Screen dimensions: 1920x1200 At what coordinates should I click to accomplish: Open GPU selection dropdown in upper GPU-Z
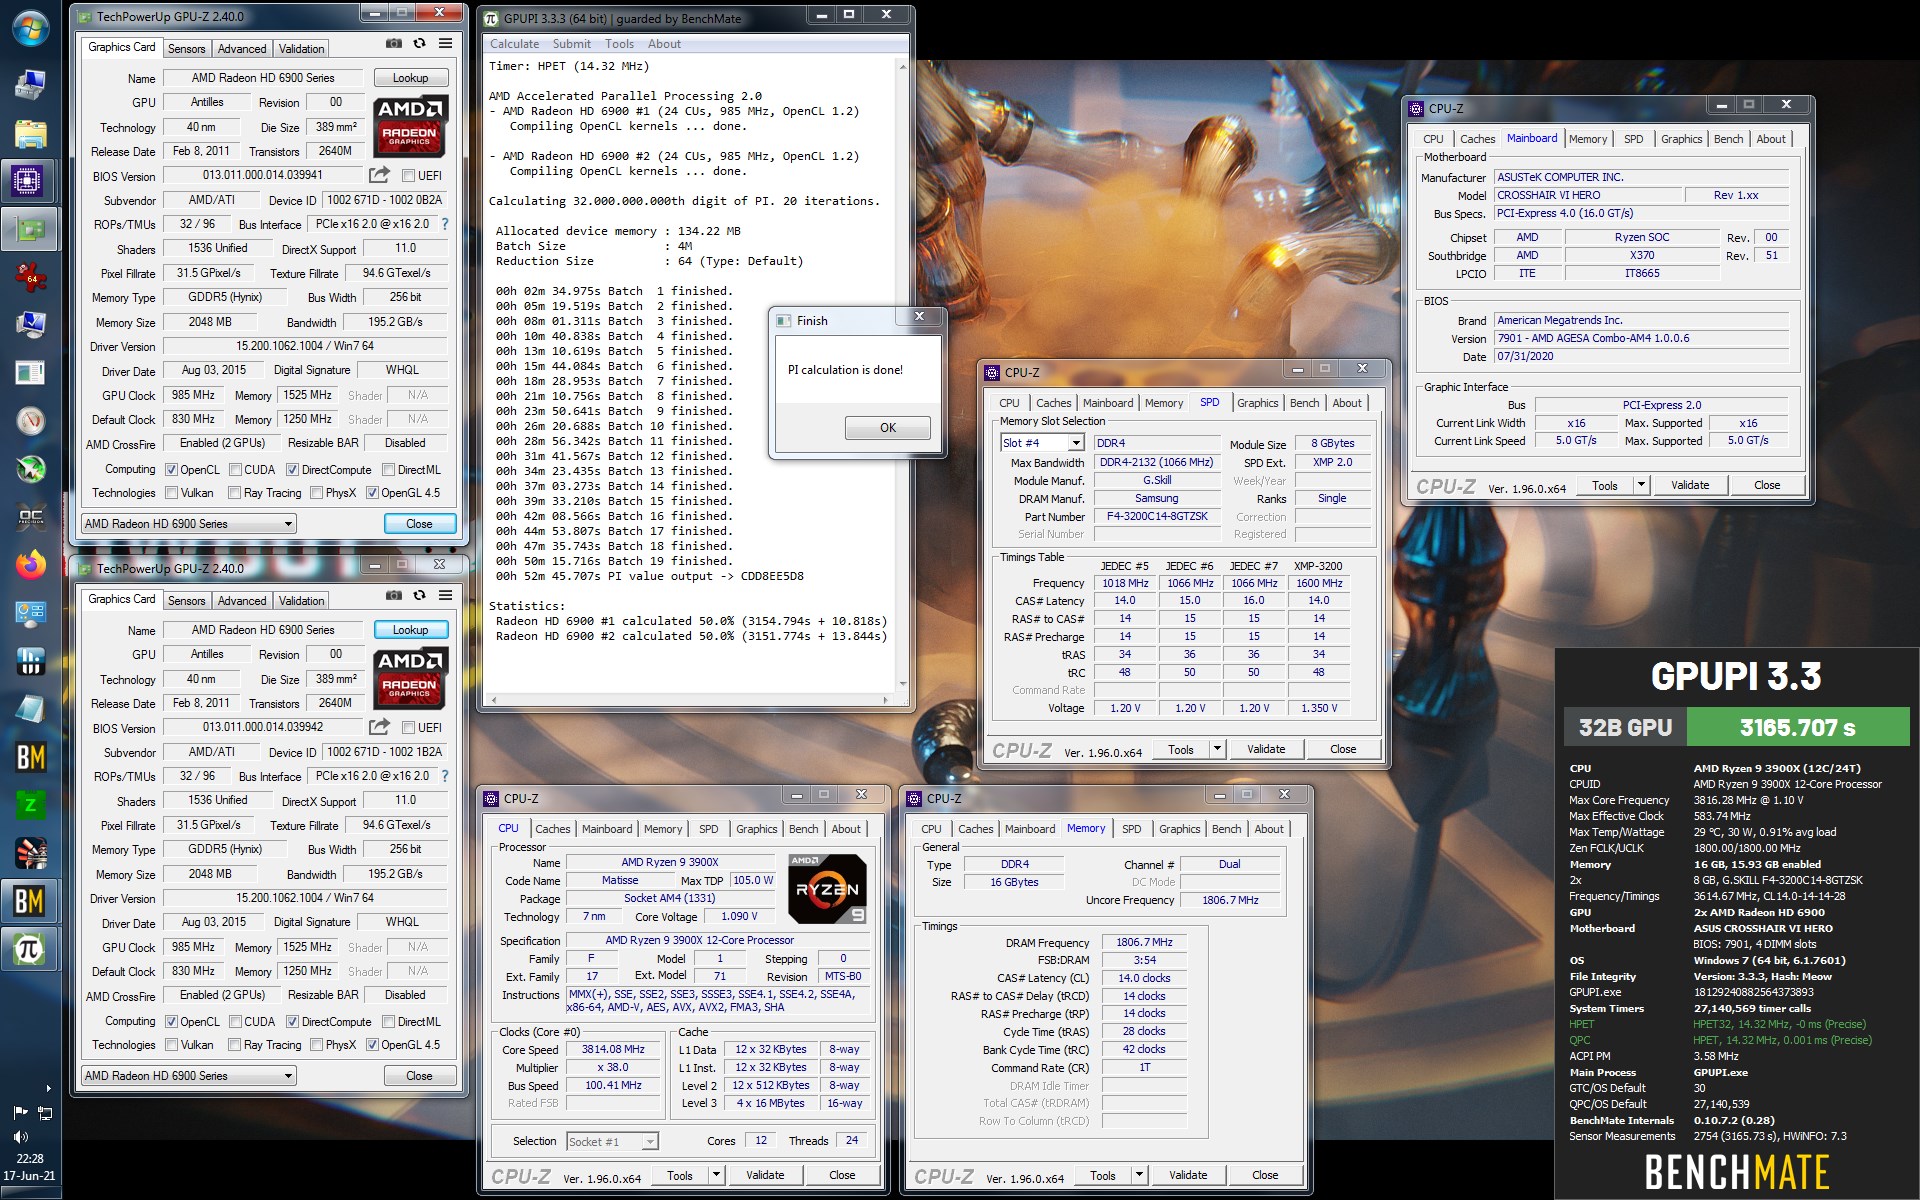click(189, 524)
